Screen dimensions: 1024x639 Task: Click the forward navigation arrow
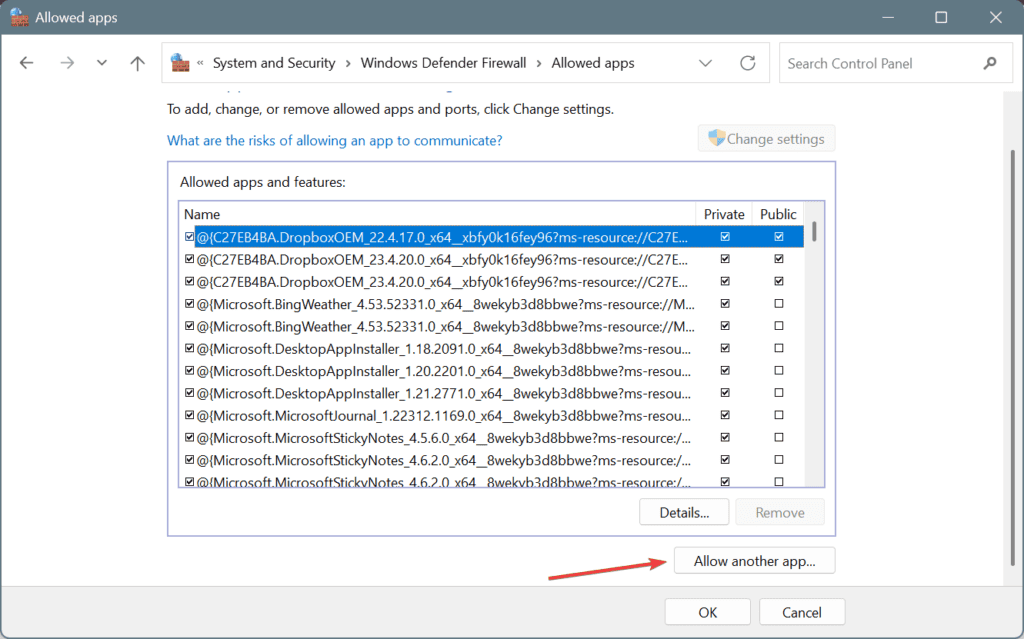(x=67, y=63)
